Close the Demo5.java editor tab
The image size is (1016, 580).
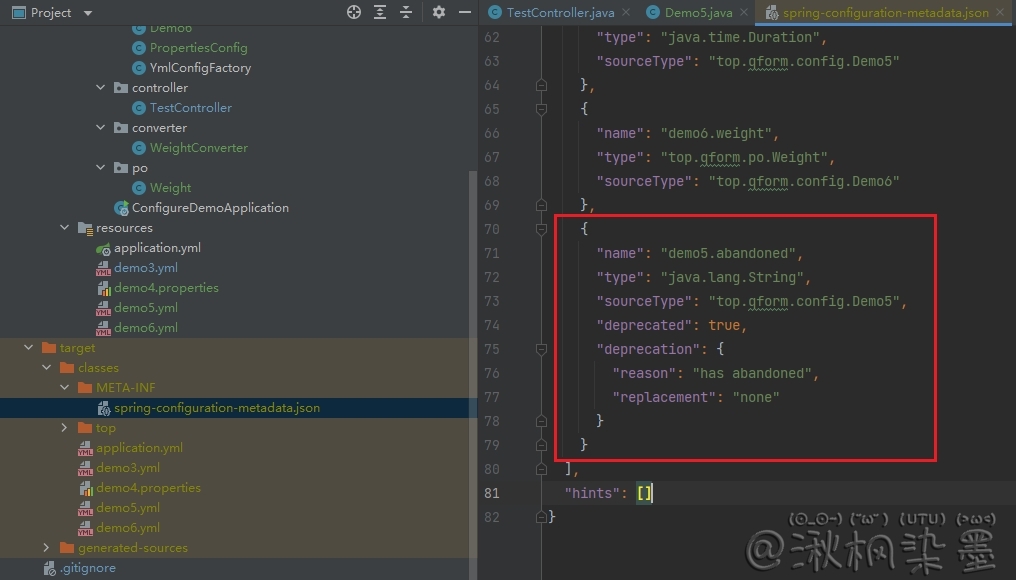click(743, 13)
